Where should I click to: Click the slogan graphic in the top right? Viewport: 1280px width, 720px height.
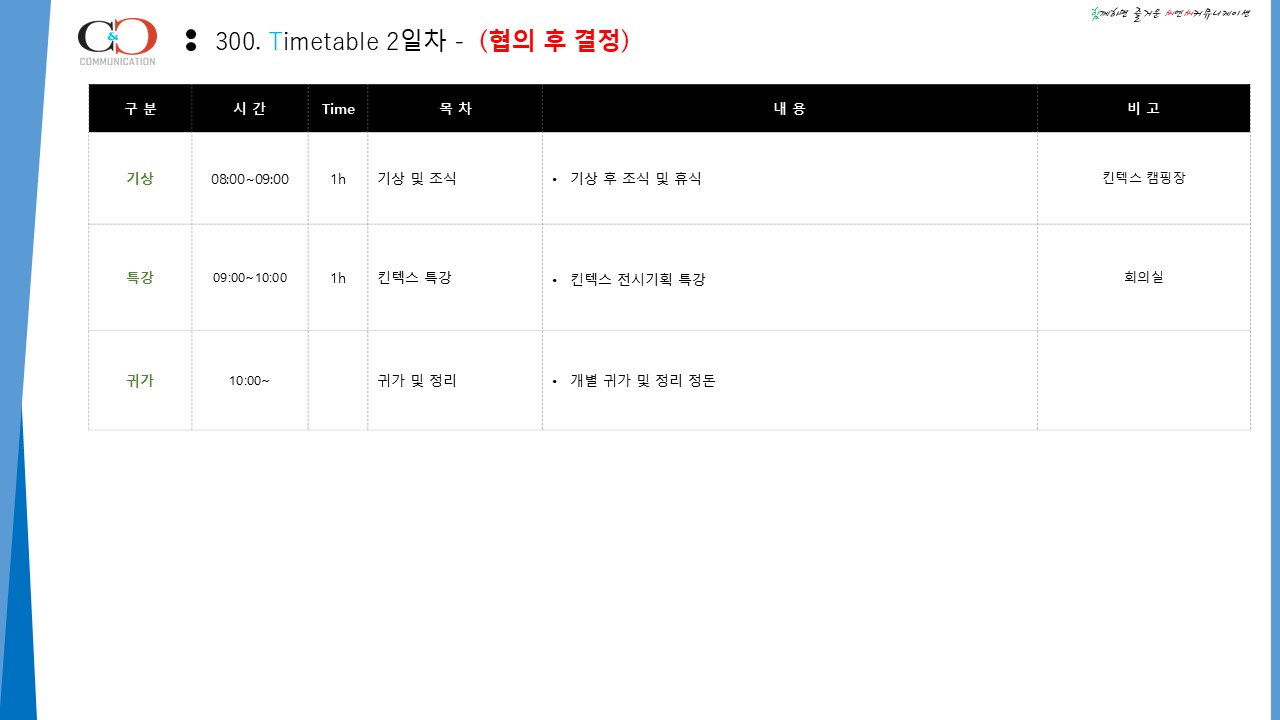[1170, 14]
